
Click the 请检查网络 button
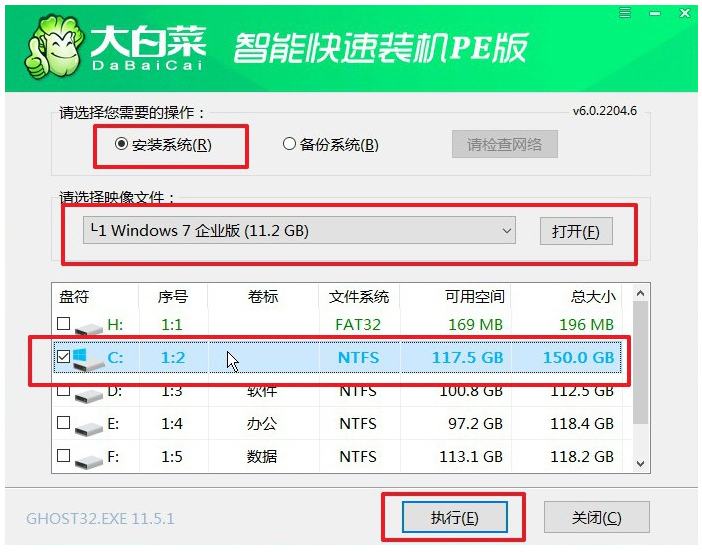coord(505,144)
